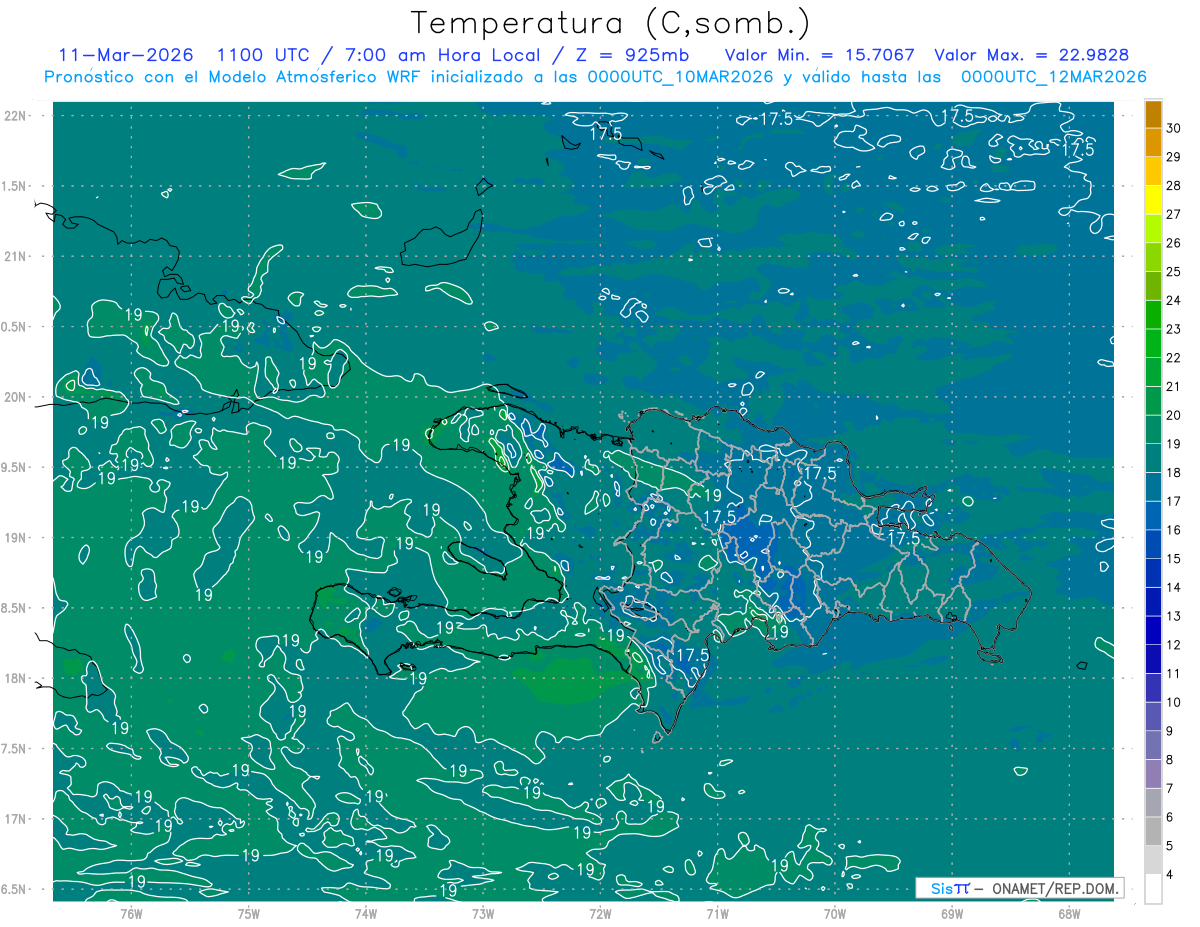The width and height of the screenshot is (1200, 927).
Task: Select the 'Z = 925mb' level text
Action: click(x=633, y=55)
